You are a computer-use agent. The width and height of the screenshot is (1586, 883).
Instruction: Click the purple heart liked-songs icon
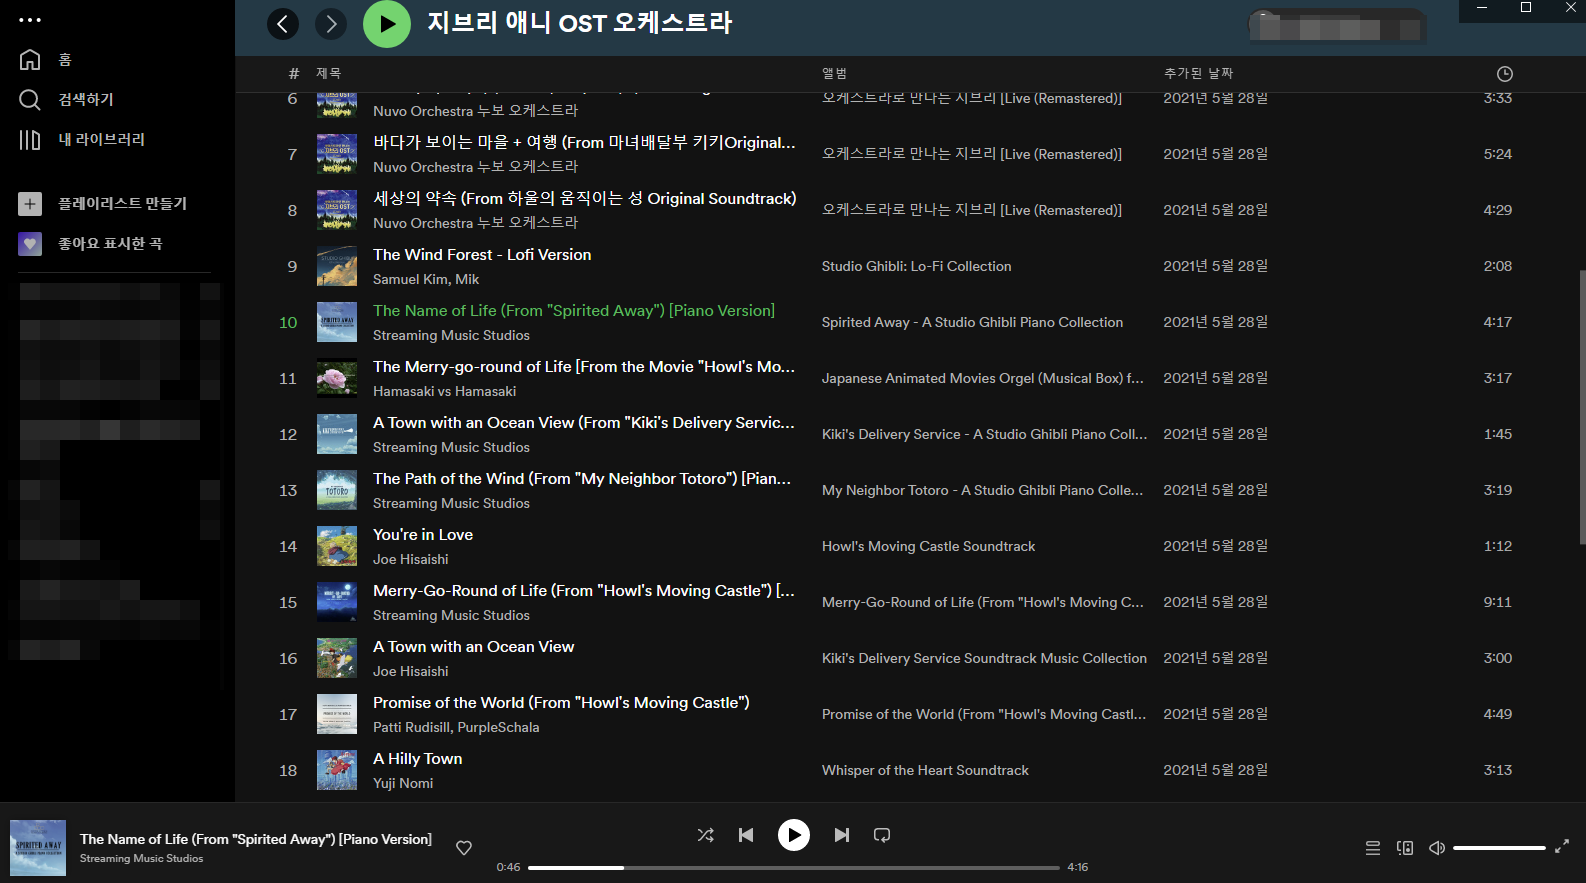[30, 244]
